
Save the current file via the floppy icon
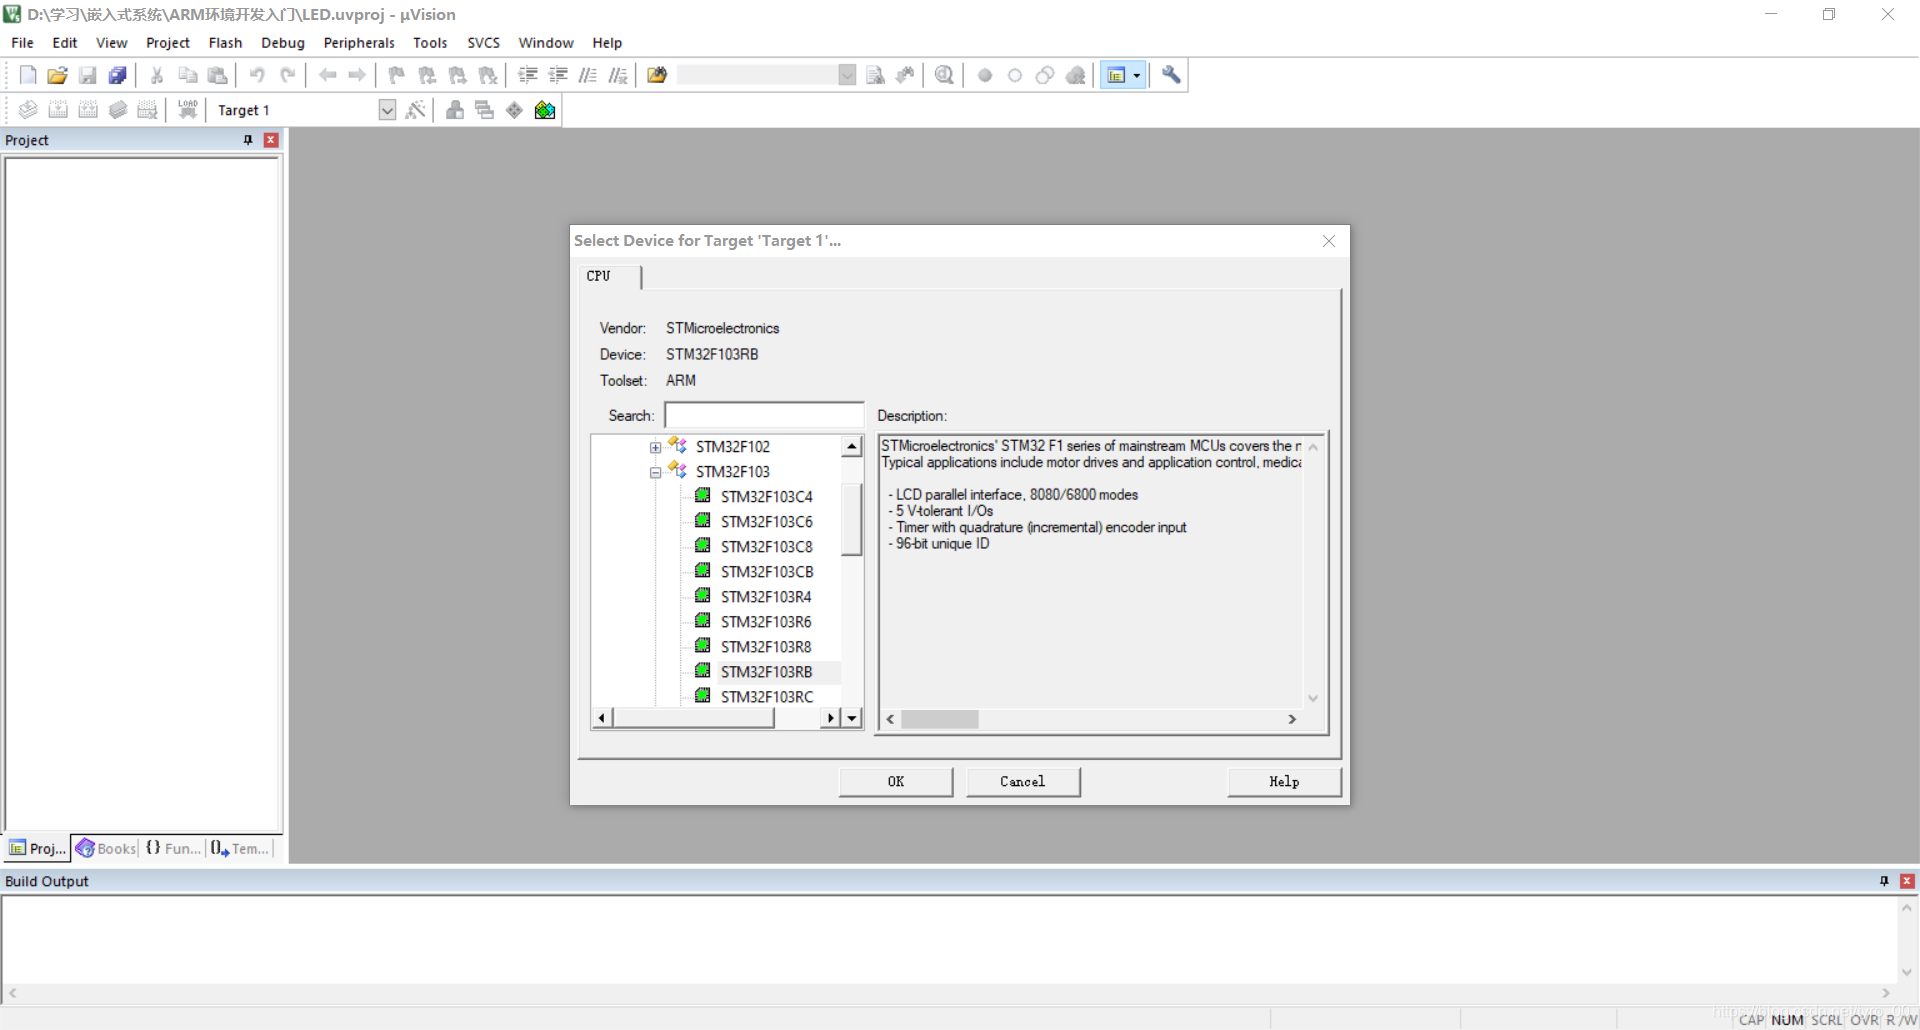tap(87, 75)
